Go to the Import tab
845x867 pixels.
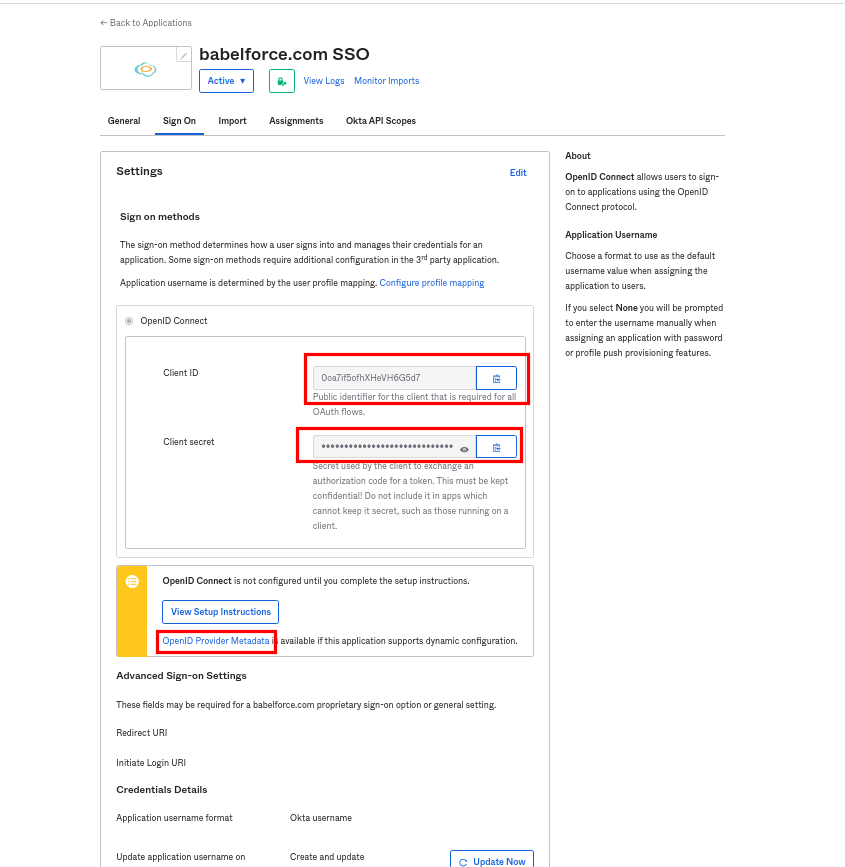(232, 121)
